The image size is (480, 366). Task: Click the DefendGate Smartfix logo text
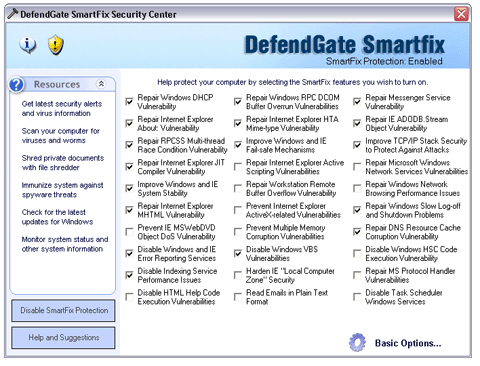click(345, 44)
